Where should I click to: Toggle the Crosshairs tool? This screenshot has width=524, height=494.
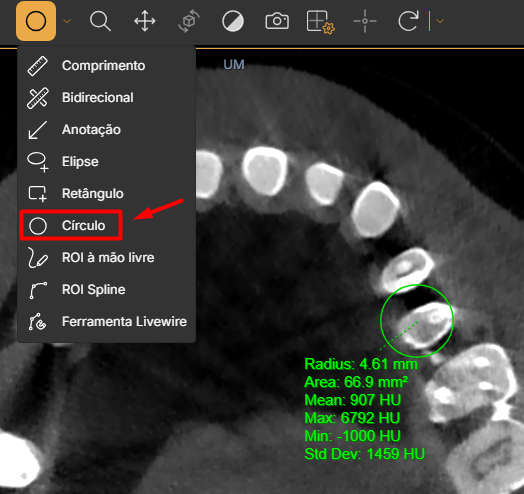[365, 21]
